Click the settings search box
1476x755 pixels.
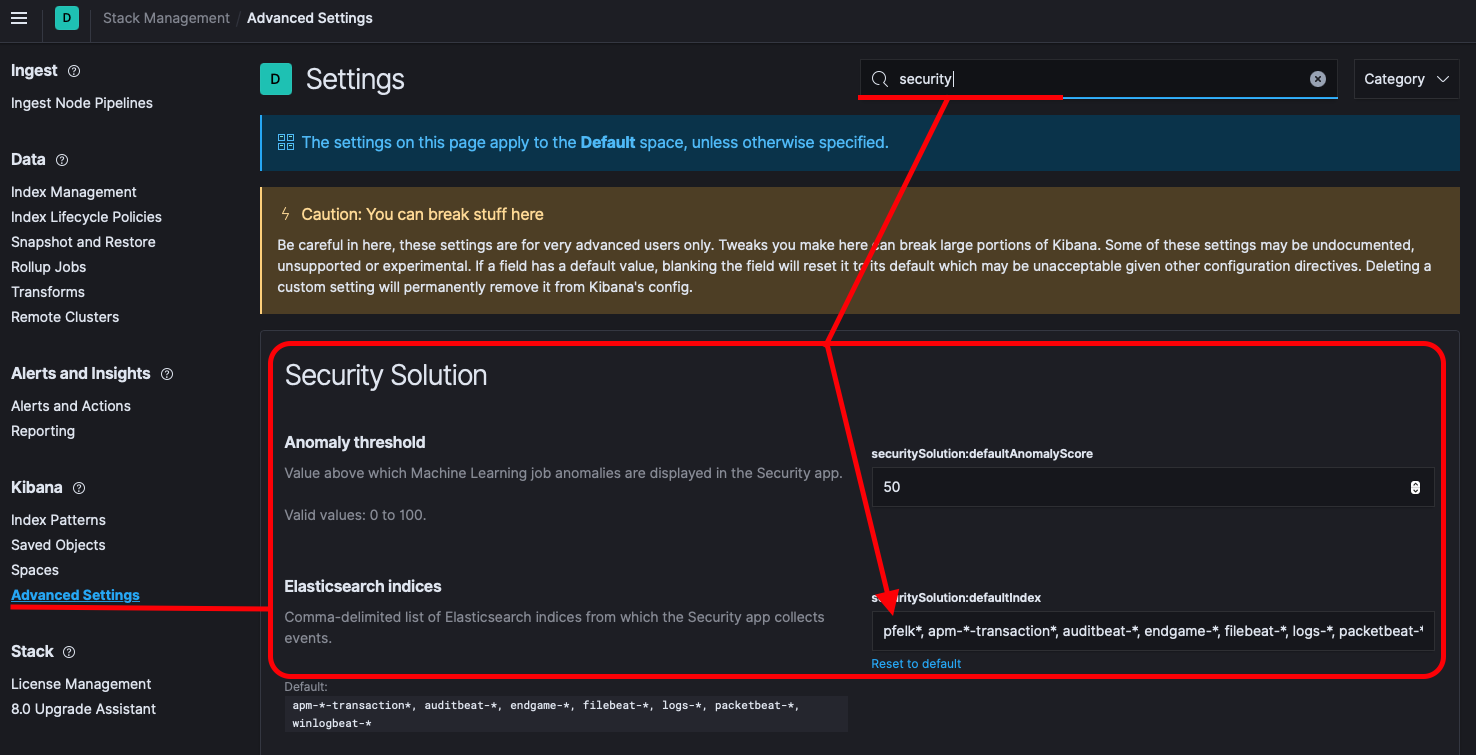1100,79
